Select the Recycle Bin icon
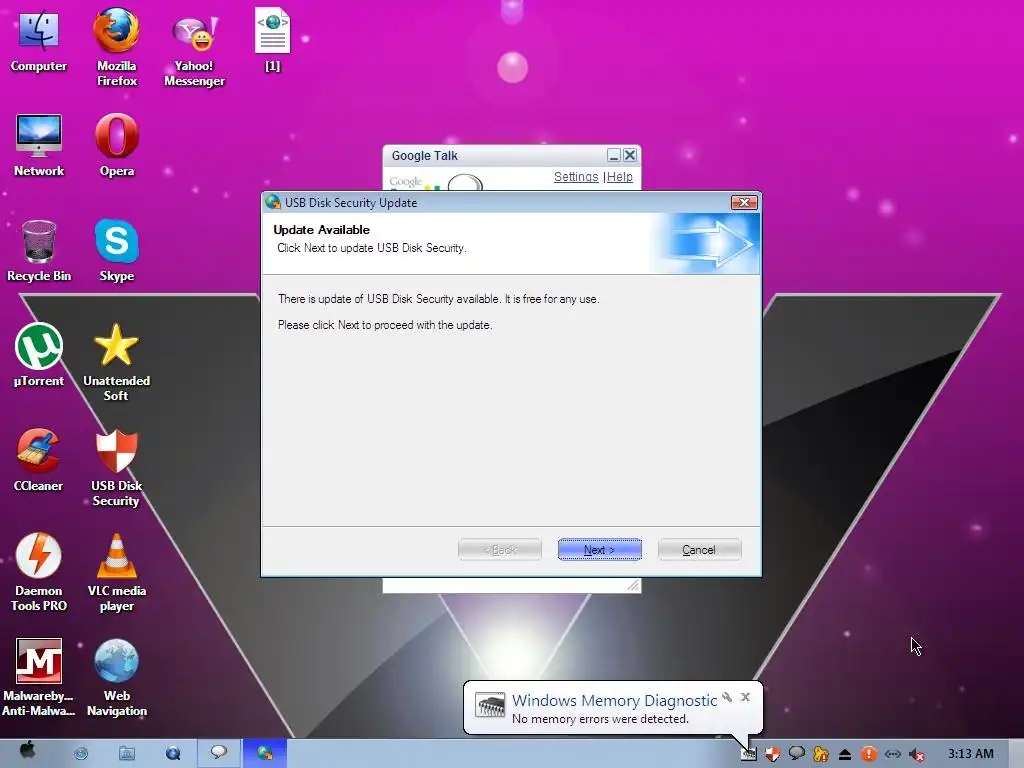The width and height of the screenshot is (1024, 768). [39, 250]
